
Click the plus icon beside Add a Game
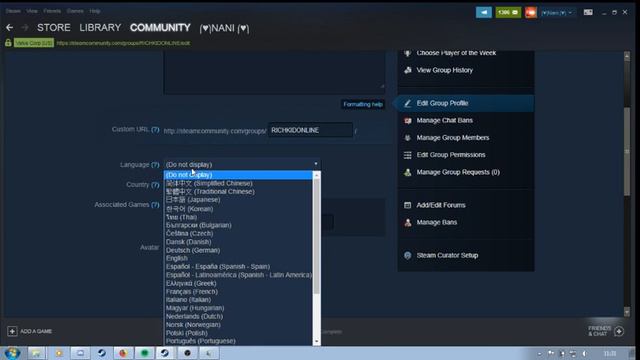tap(12, 331)
